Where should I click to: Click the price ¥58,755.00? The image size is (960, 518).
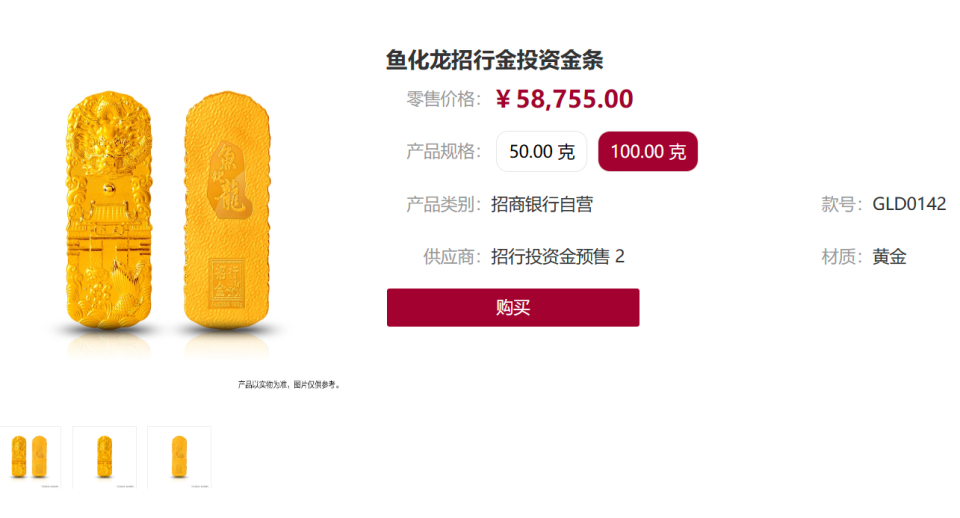point(564,99)
